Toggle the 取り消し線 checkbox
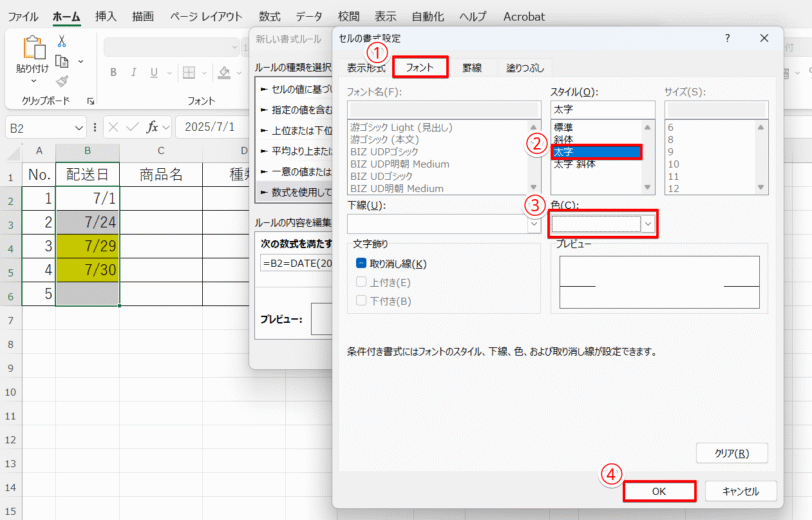Screen dimensions: 812x520 (x=361, y=264)
